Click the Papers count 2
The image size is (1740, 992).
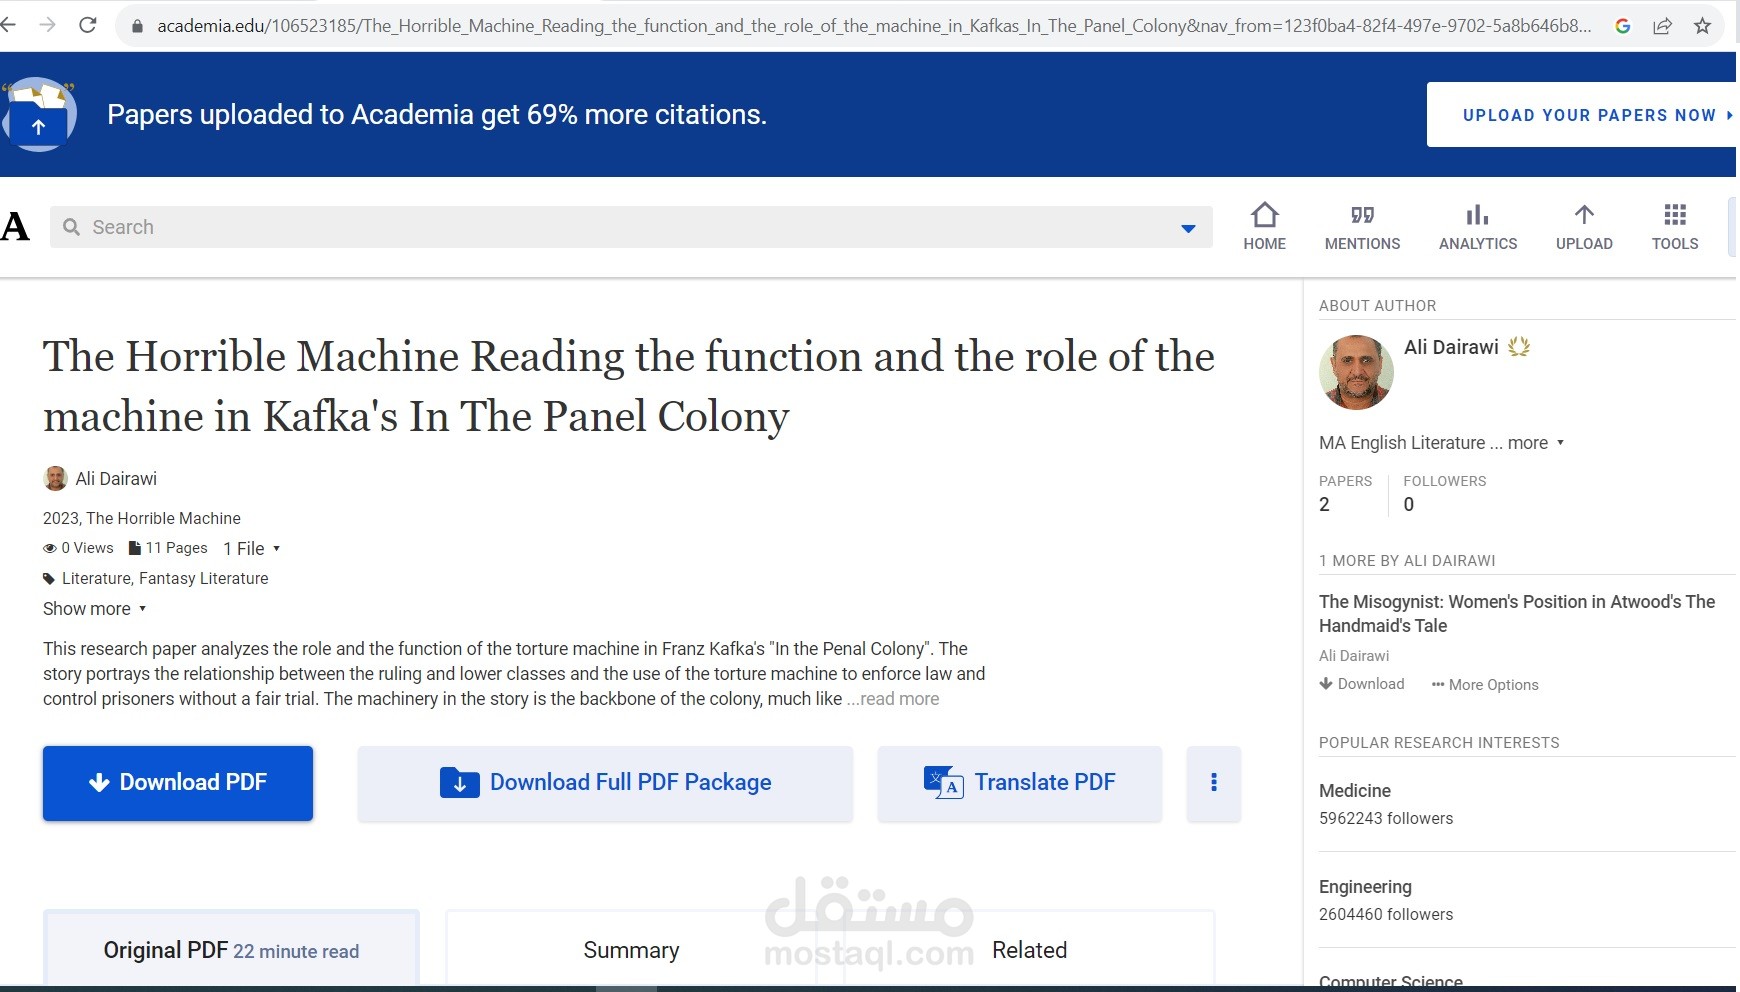(x=1324, y=505)
